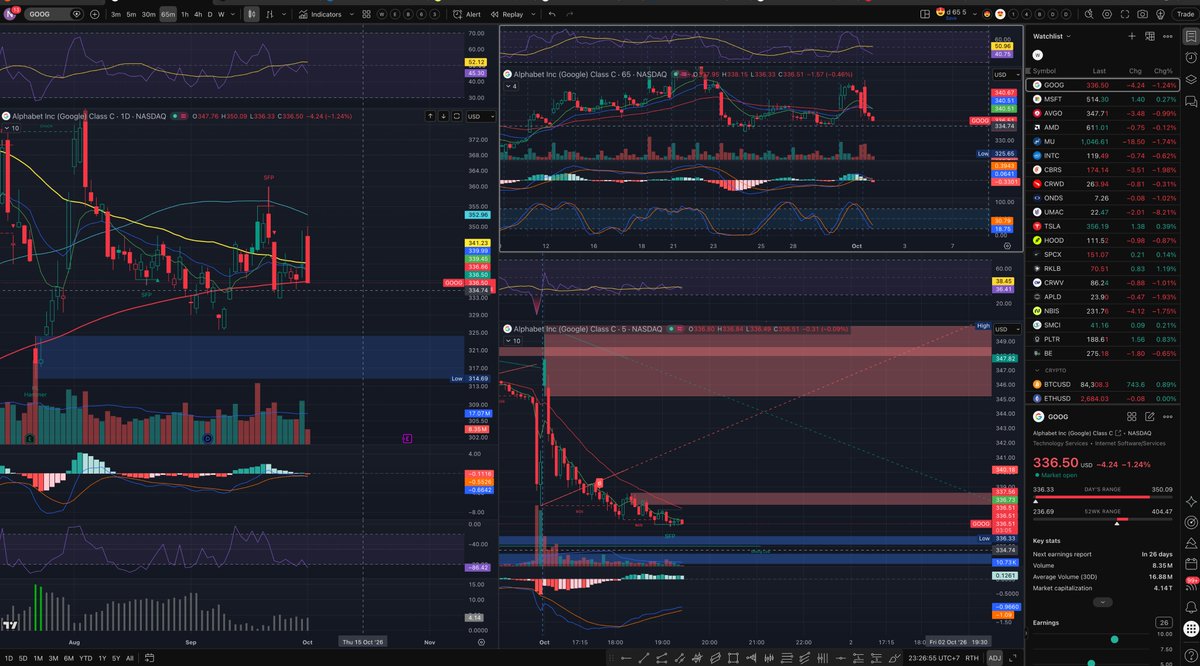Open the layout setup icon
This screenshot has width=1200, height=666.
coord(923,15)
